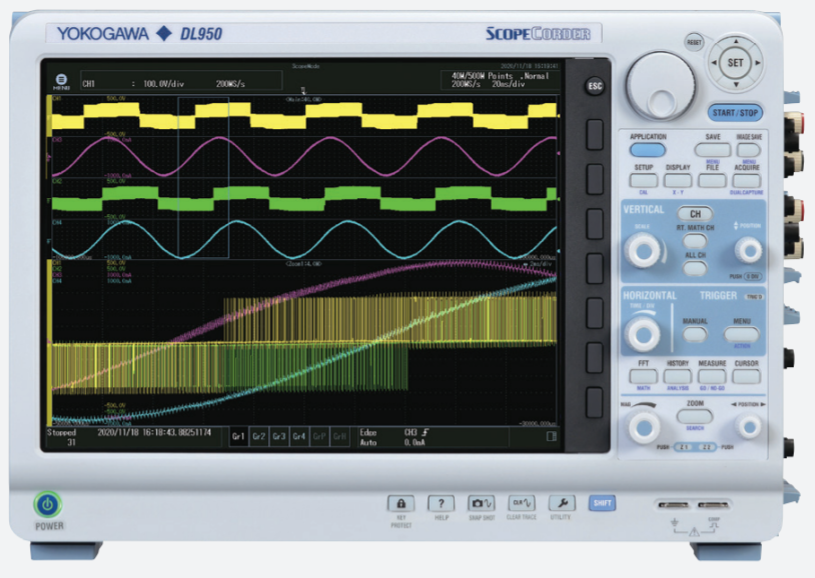
Task: Switch to the Gr4 group tab
Action: tap(298, 437)
